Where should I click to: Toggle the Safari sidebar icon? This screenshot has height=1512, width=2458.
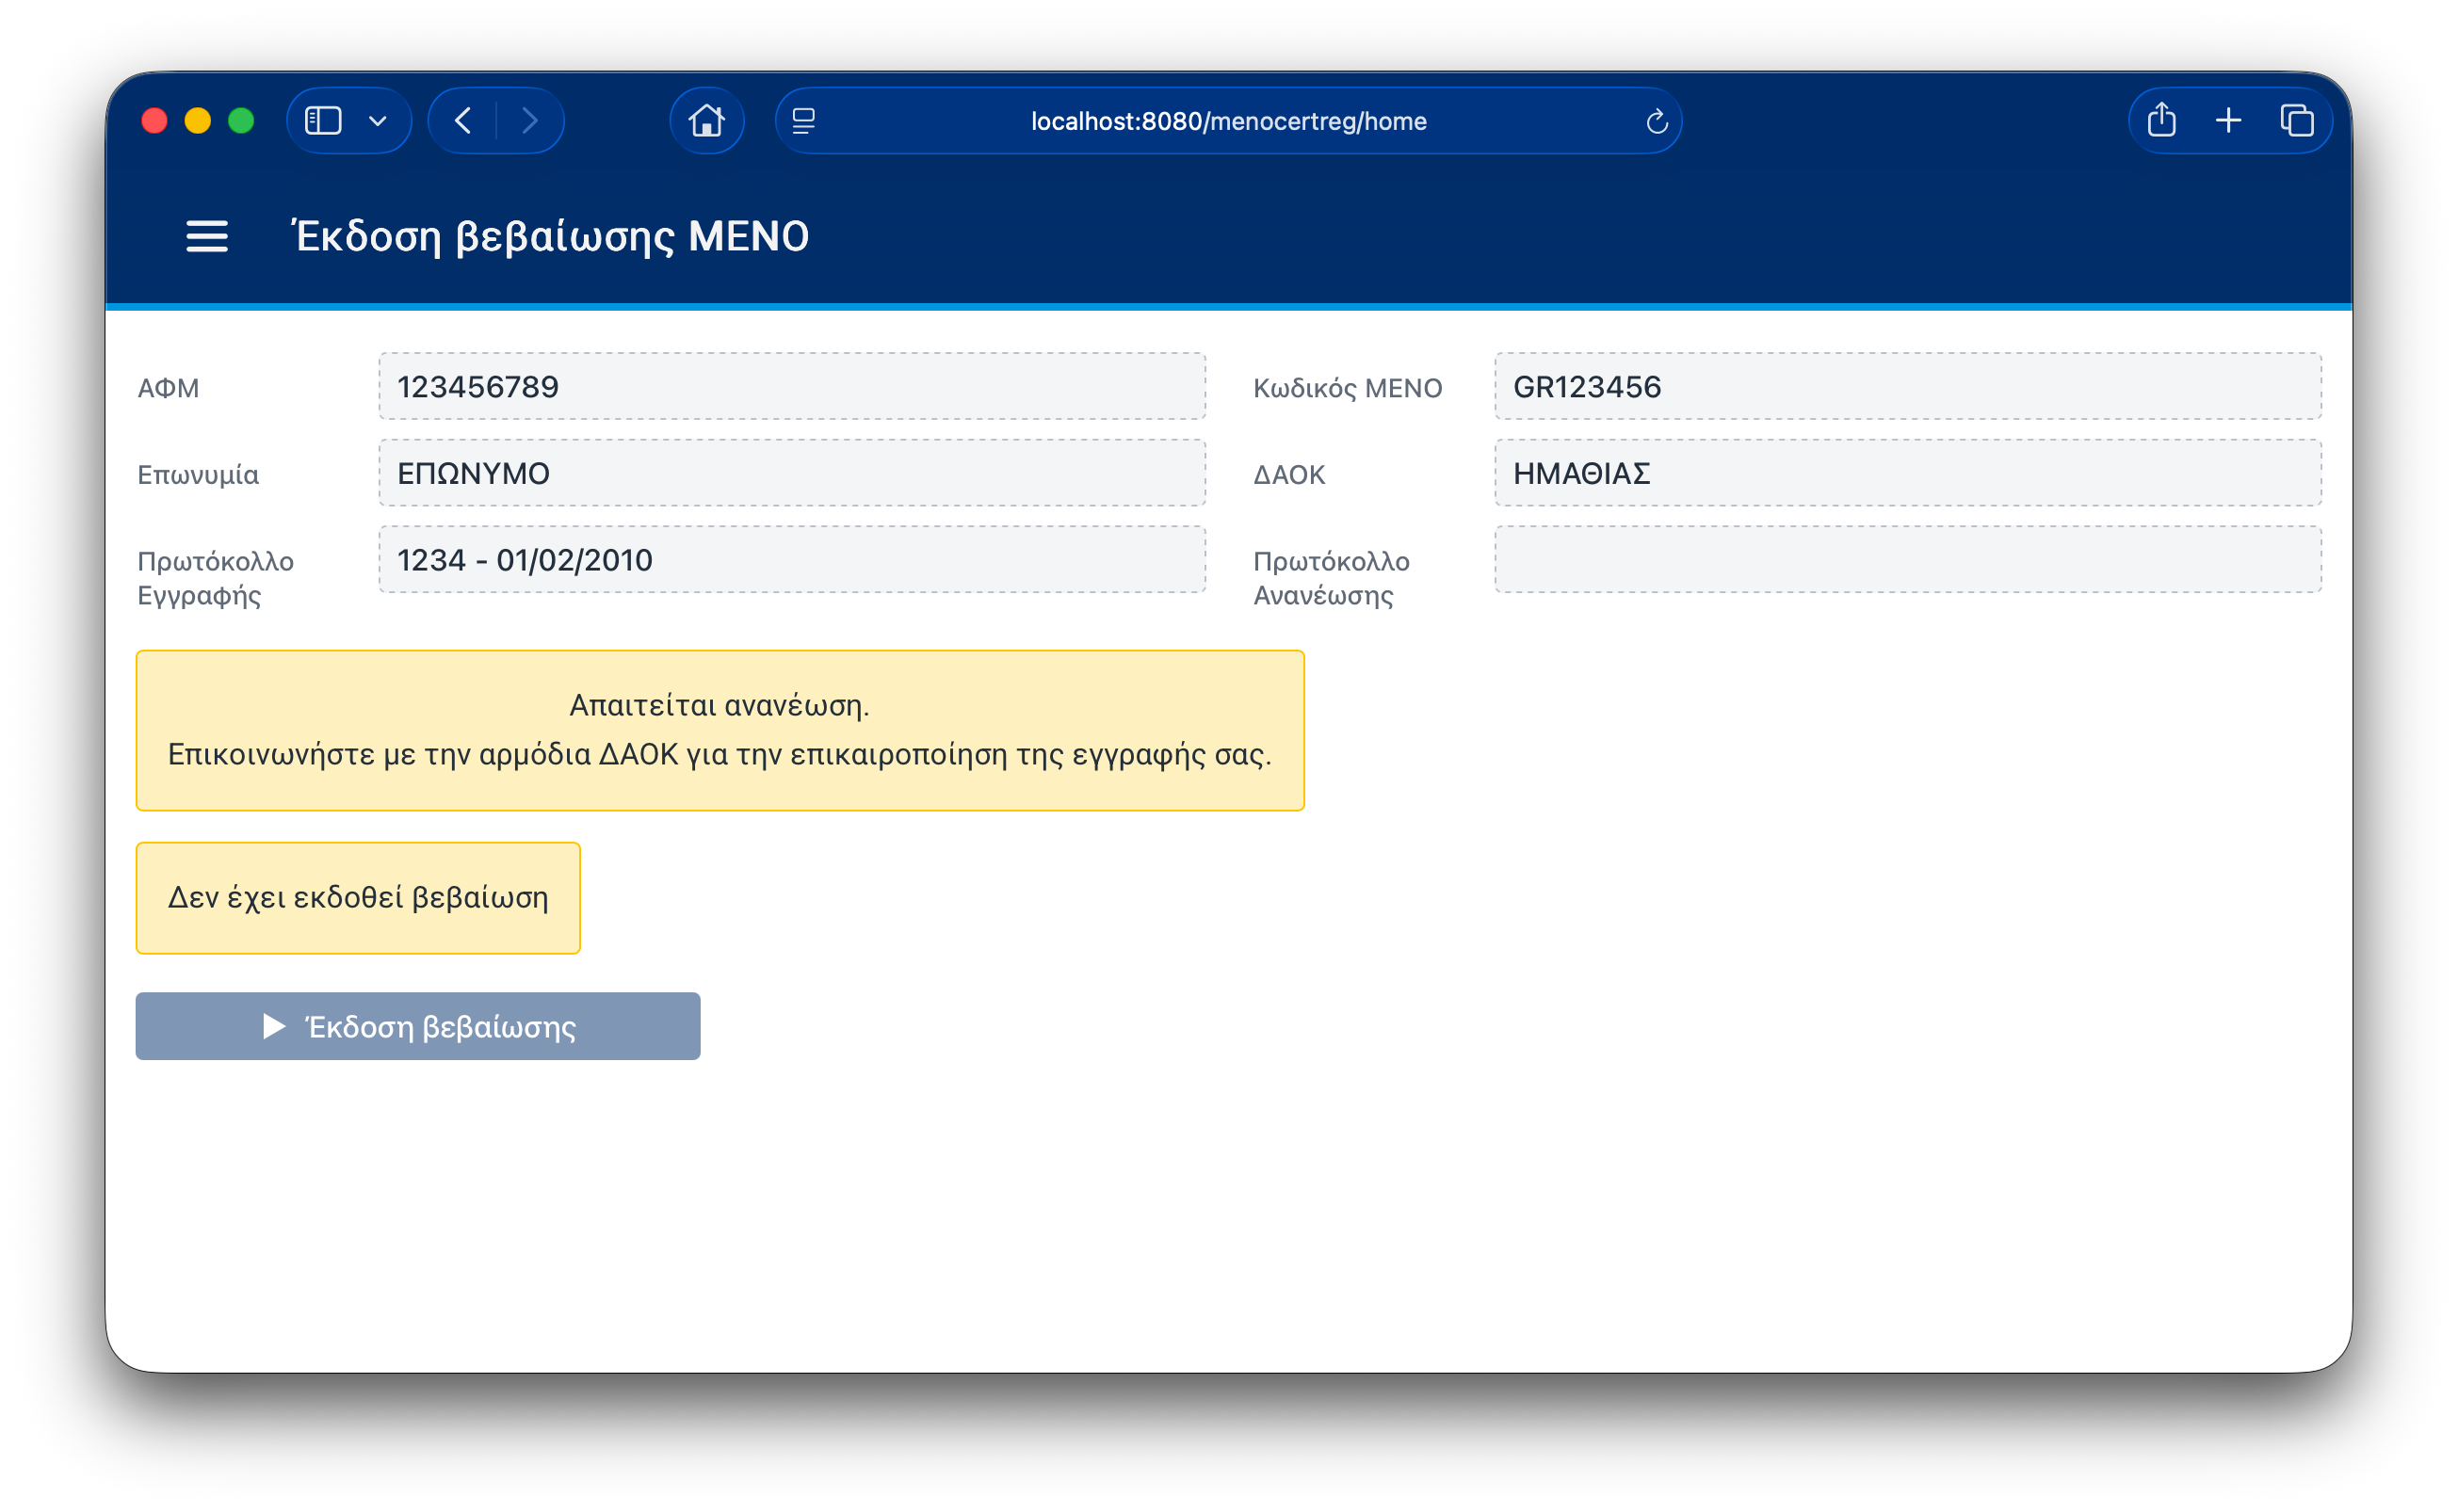coord(323,121)
